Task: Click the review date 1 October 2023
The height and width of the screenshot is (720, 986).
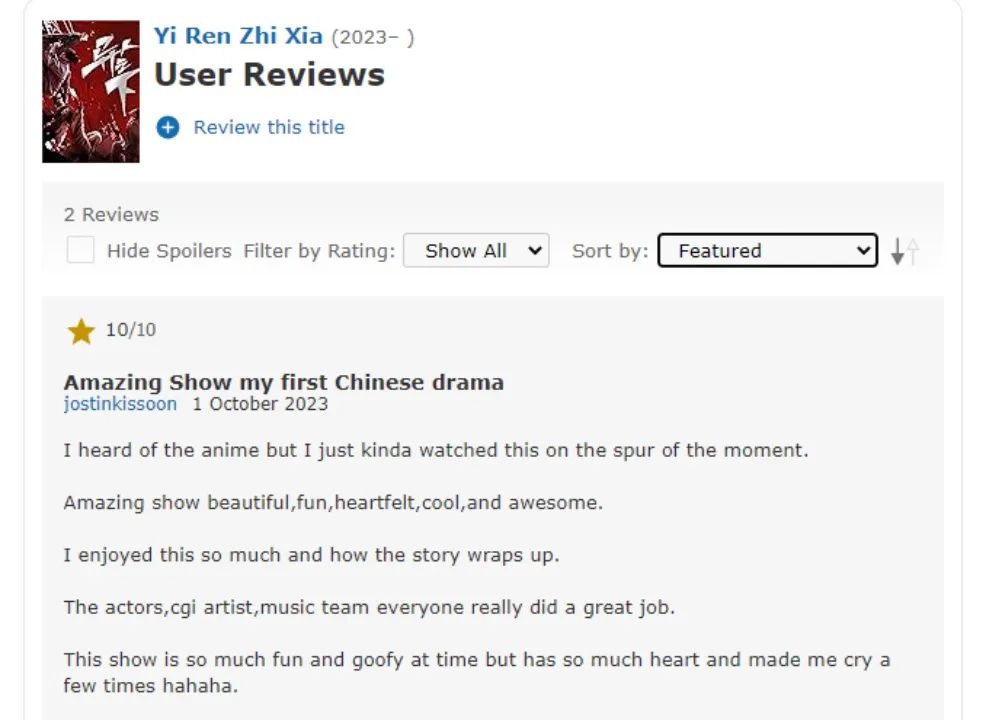Action: (260, 404)
